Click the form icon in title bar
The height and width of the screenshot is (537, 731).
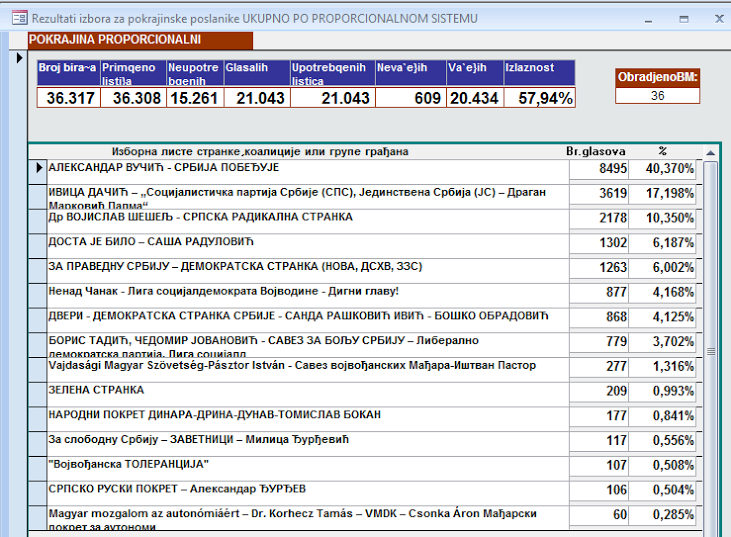(20, 19)
